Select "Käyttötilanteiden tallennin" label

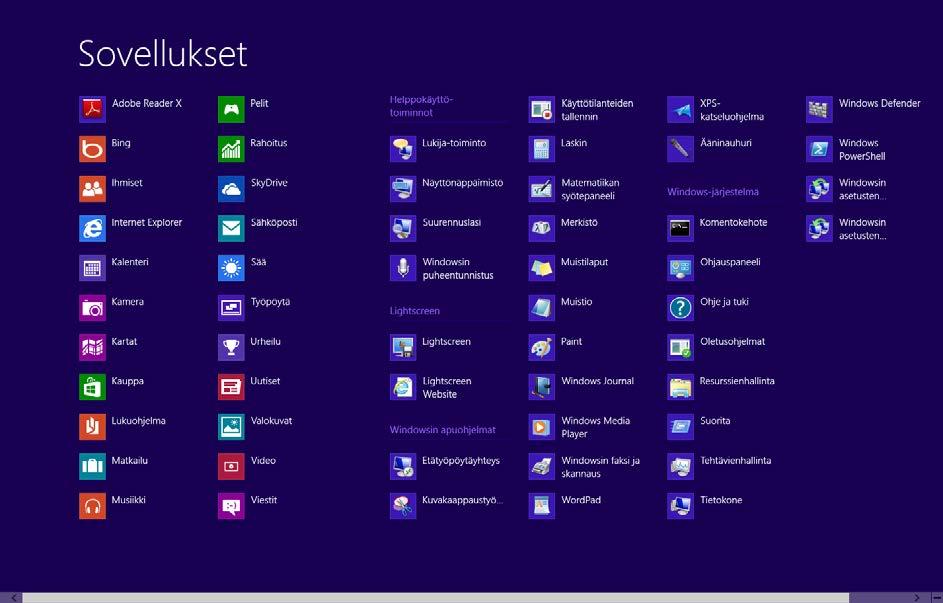597,110
